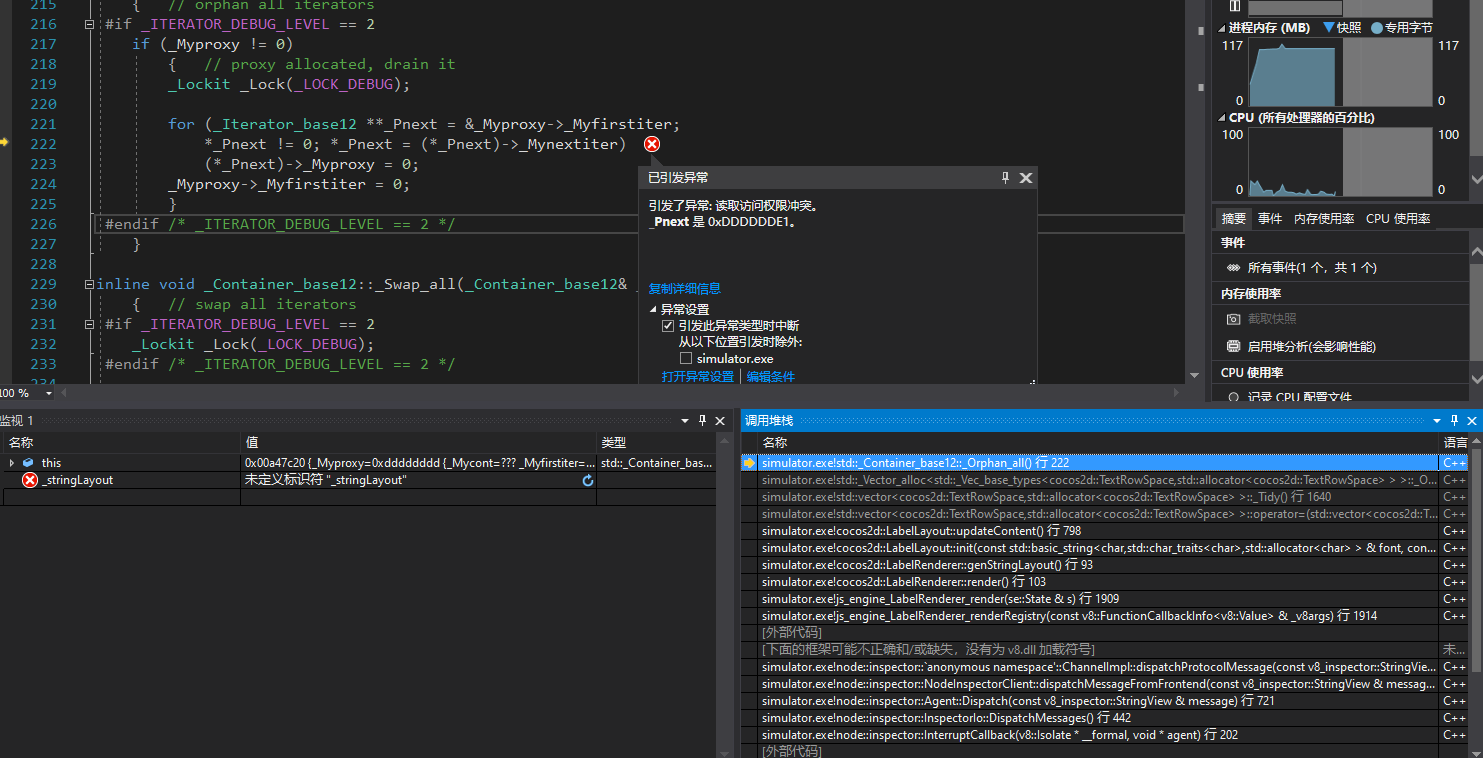Click the 截取快照 snapshot camera icon
Viewport: 1483px width, 758px height.
tap(1234, 319)
